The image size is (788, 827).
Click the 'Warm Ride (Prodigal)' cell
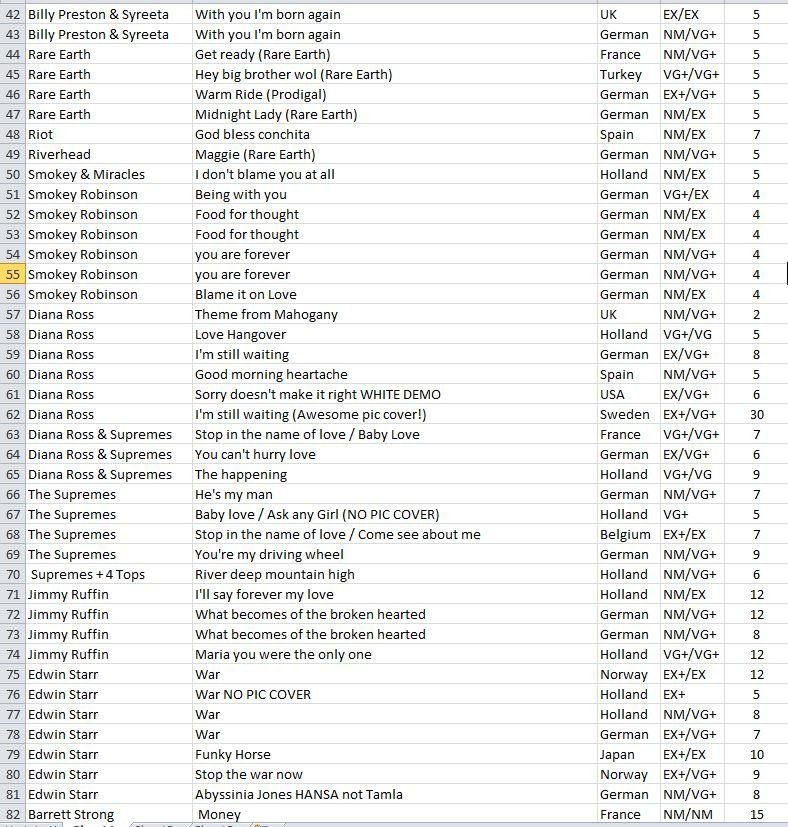tap(395, 94)
